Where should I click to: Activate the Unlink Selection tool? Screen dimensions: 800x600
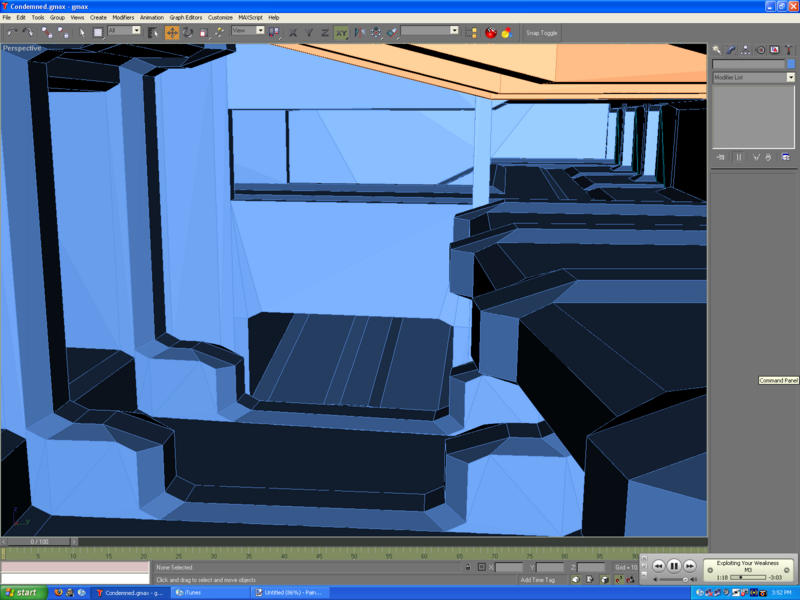click(x=63, y=33)
